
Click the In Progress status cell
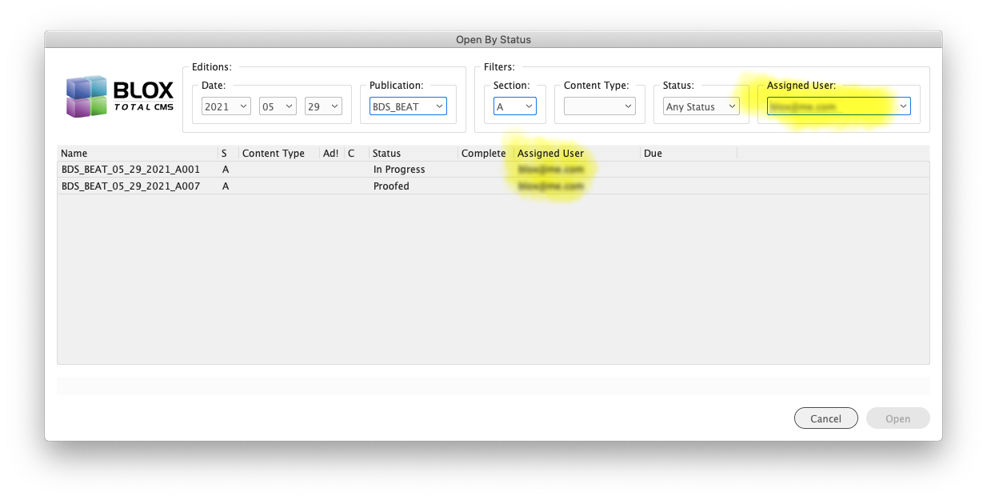[399, 169]
